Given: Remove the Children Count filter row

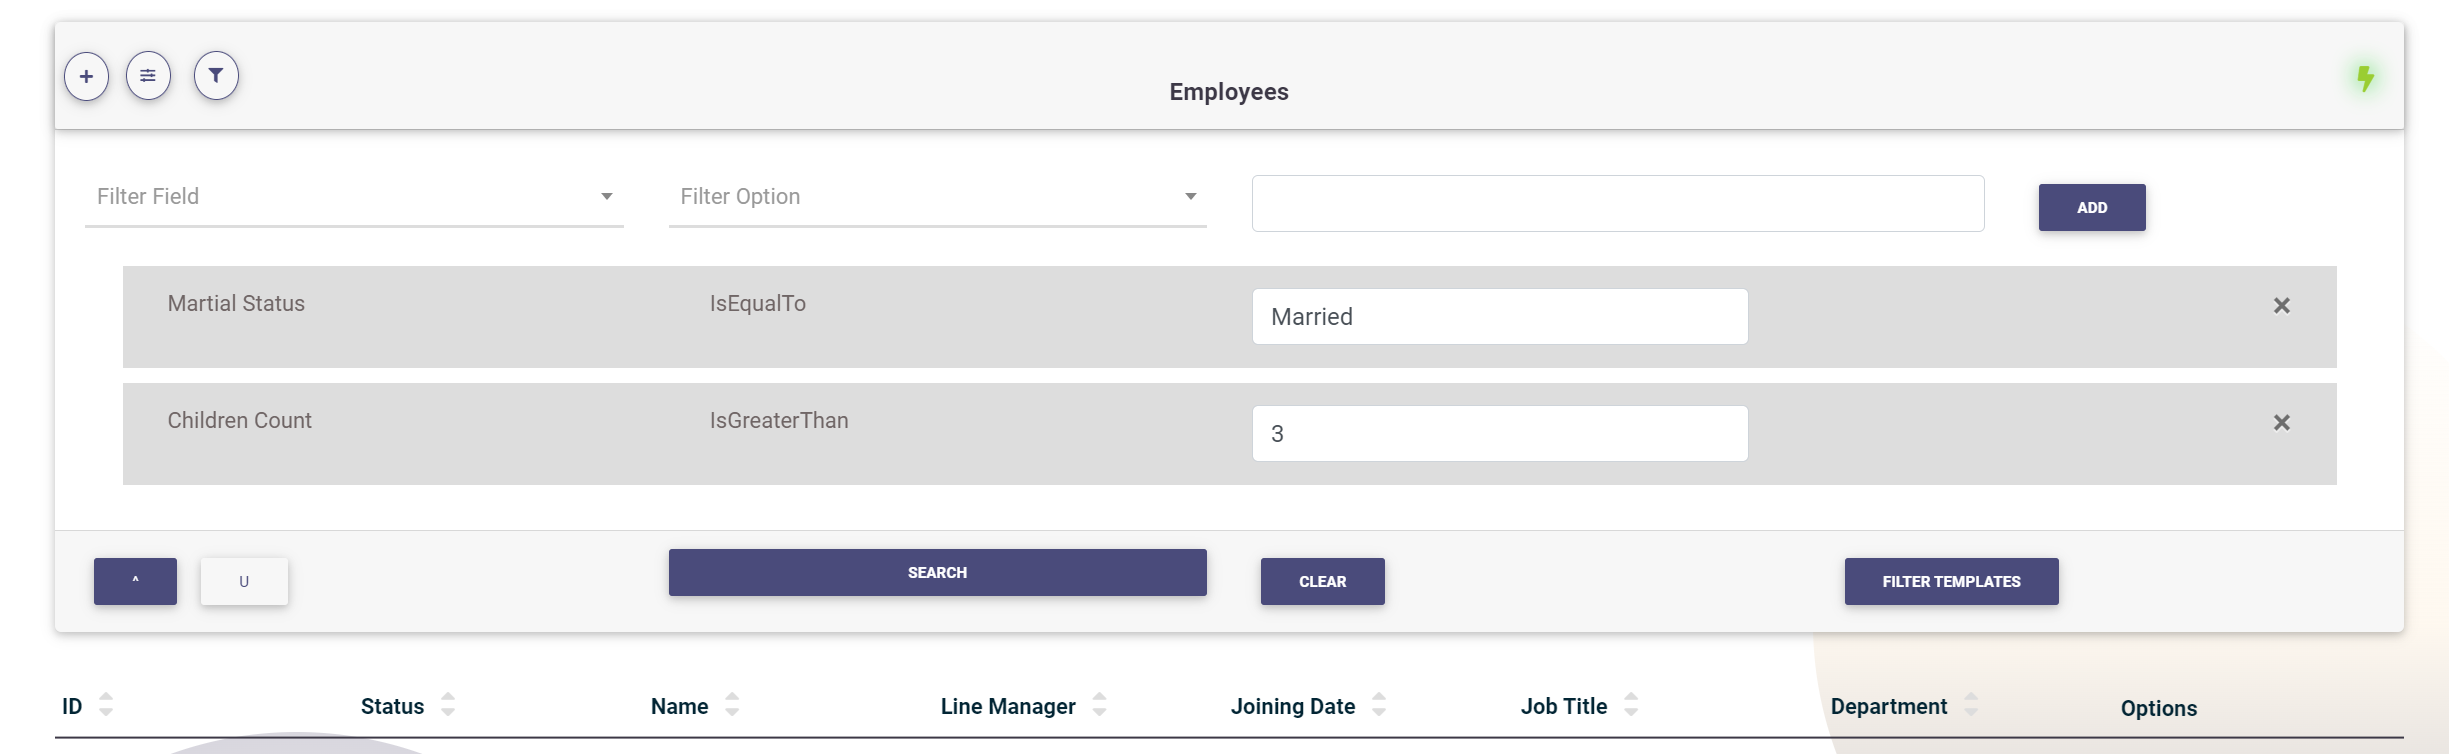Looking at the screenshot, I should (2281, 423).
